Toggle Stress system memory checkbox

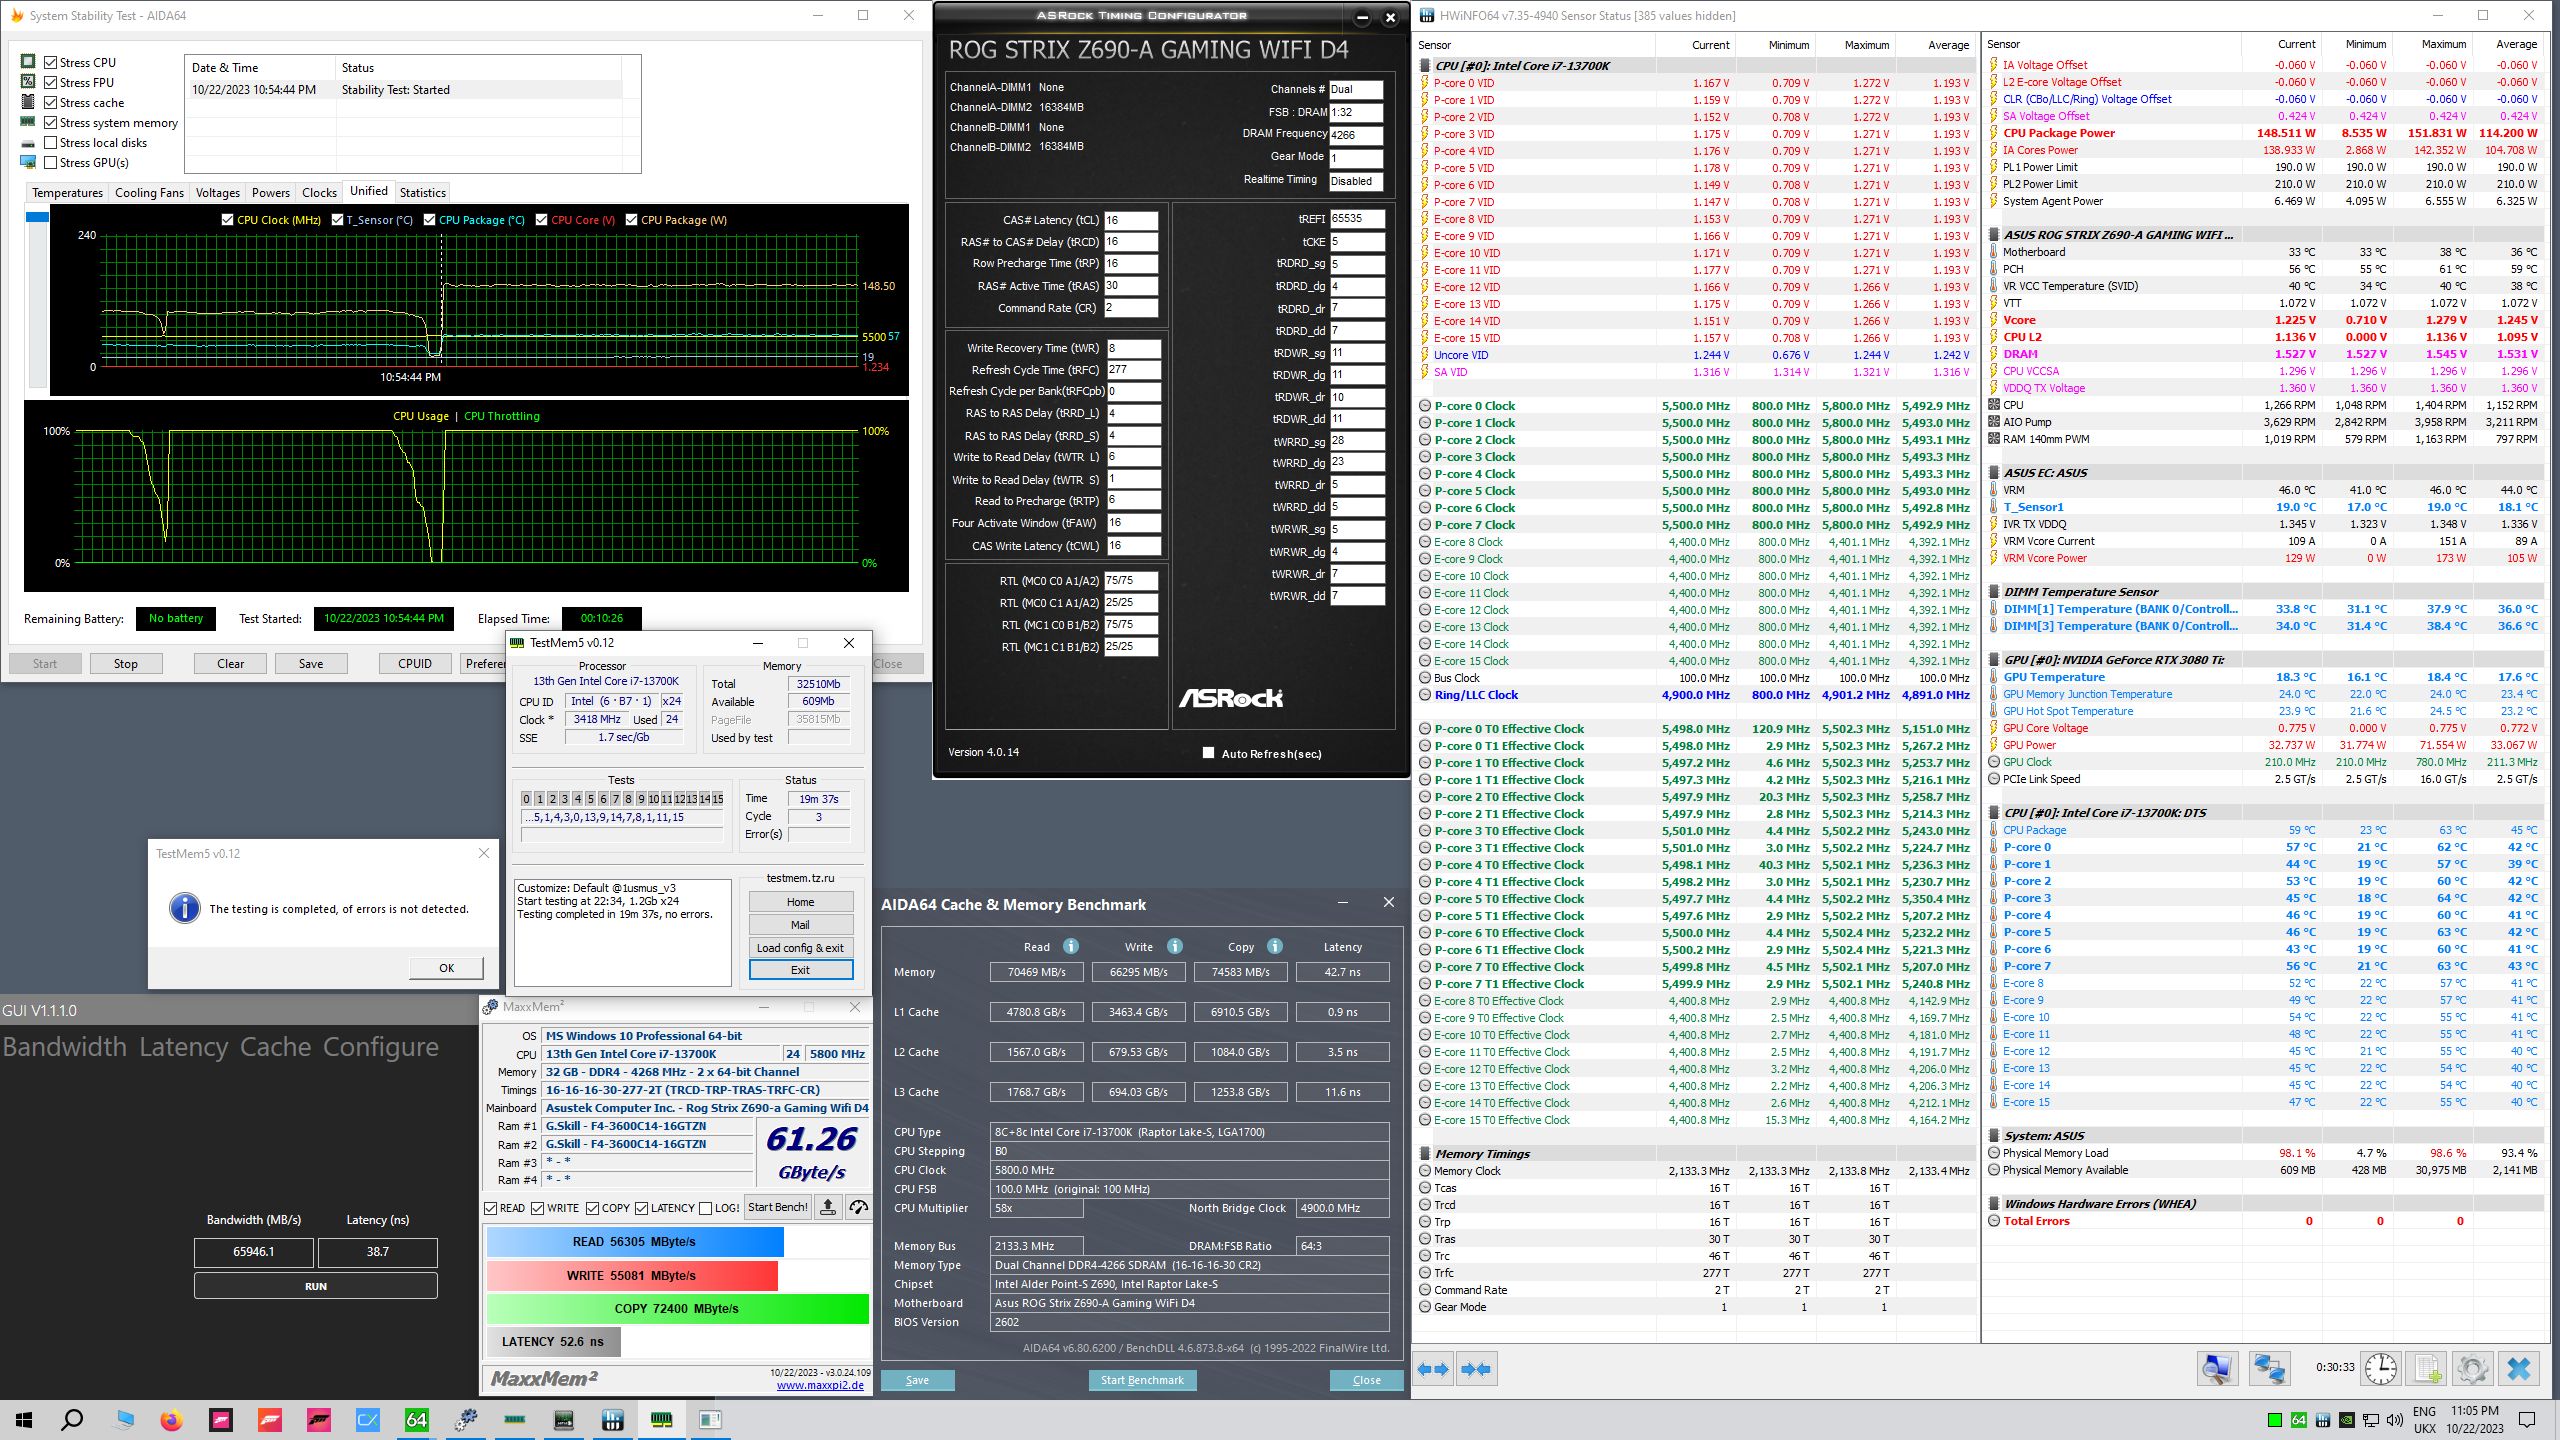[50, 122]
